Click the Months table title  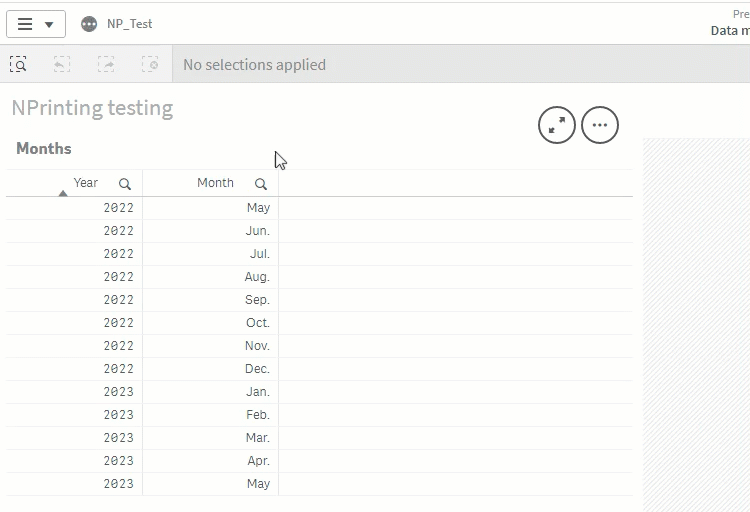(44, 148)
